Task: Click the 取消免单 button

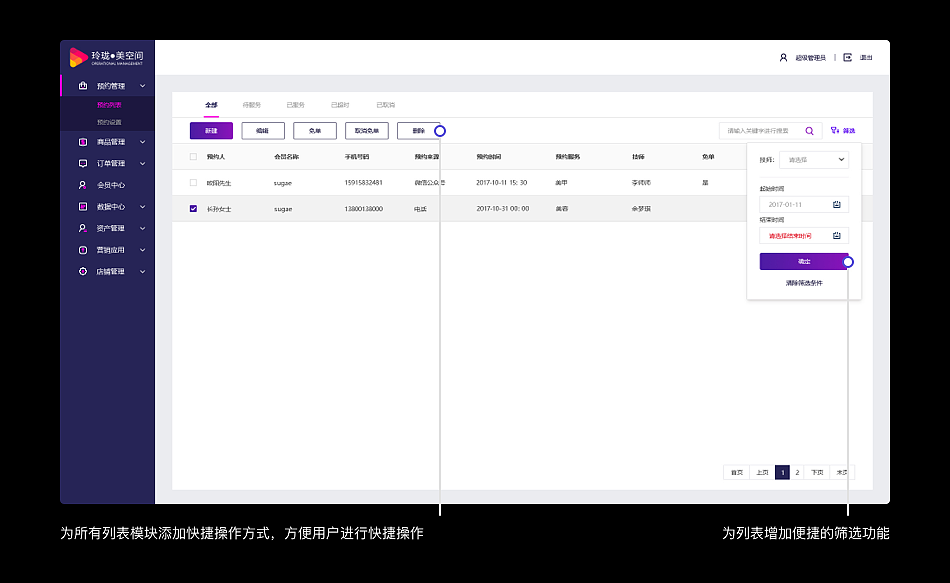Action: tap(367, 131)
